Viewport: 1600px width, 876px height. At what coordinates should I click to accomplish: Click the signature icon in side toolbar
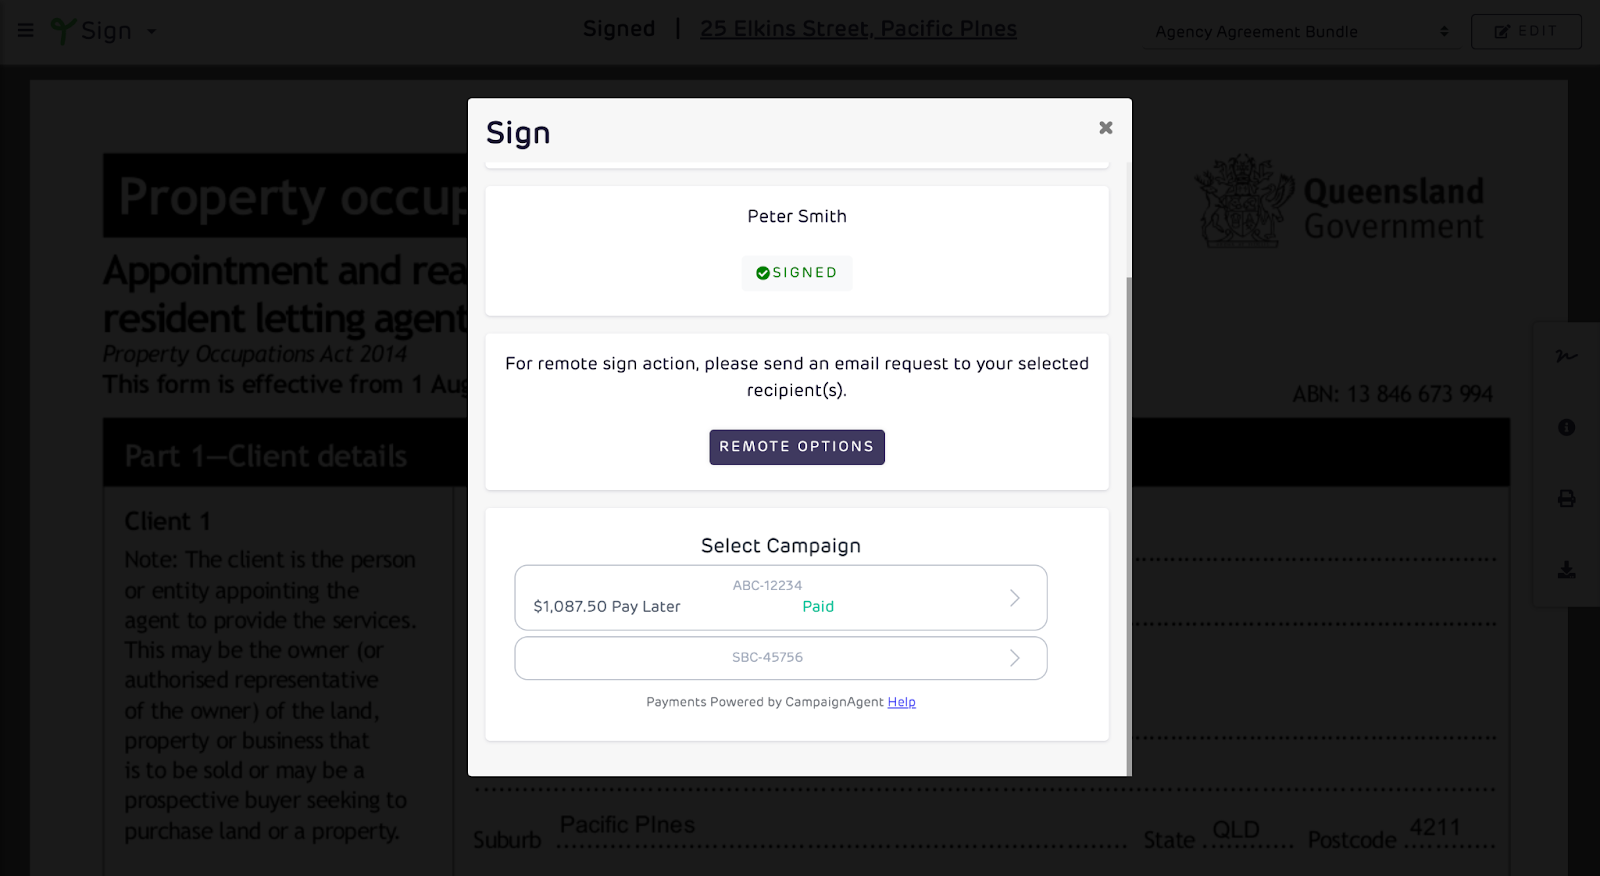click(1566, 356)
